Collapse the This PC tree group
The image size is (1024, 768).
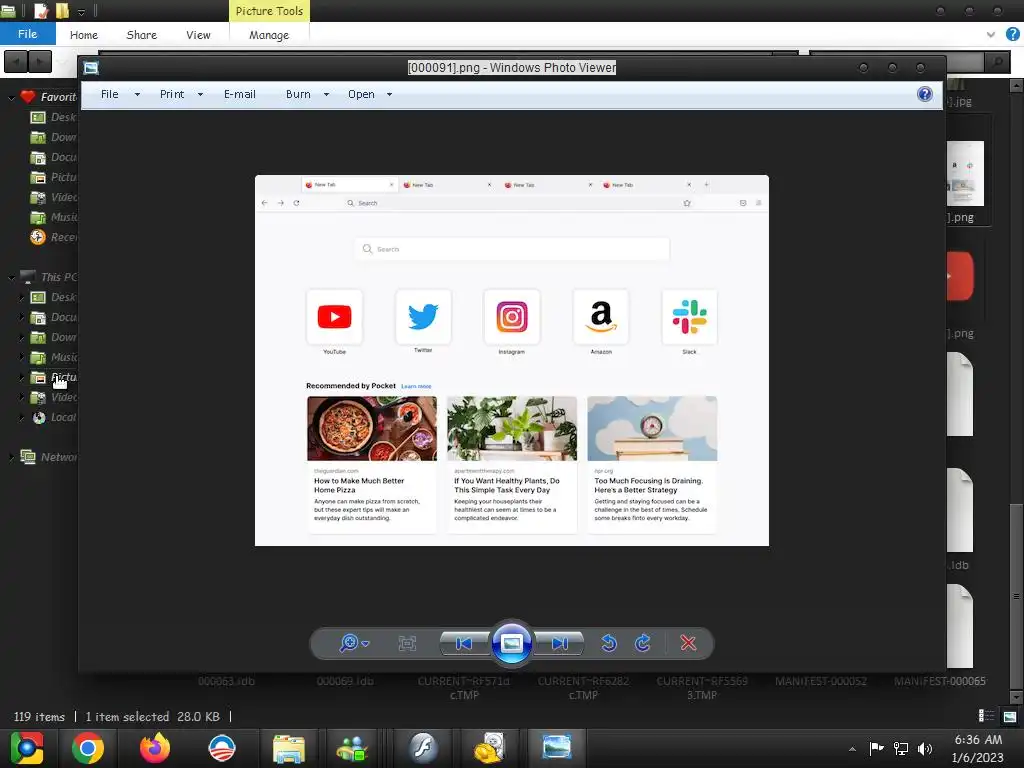(11, 278)
